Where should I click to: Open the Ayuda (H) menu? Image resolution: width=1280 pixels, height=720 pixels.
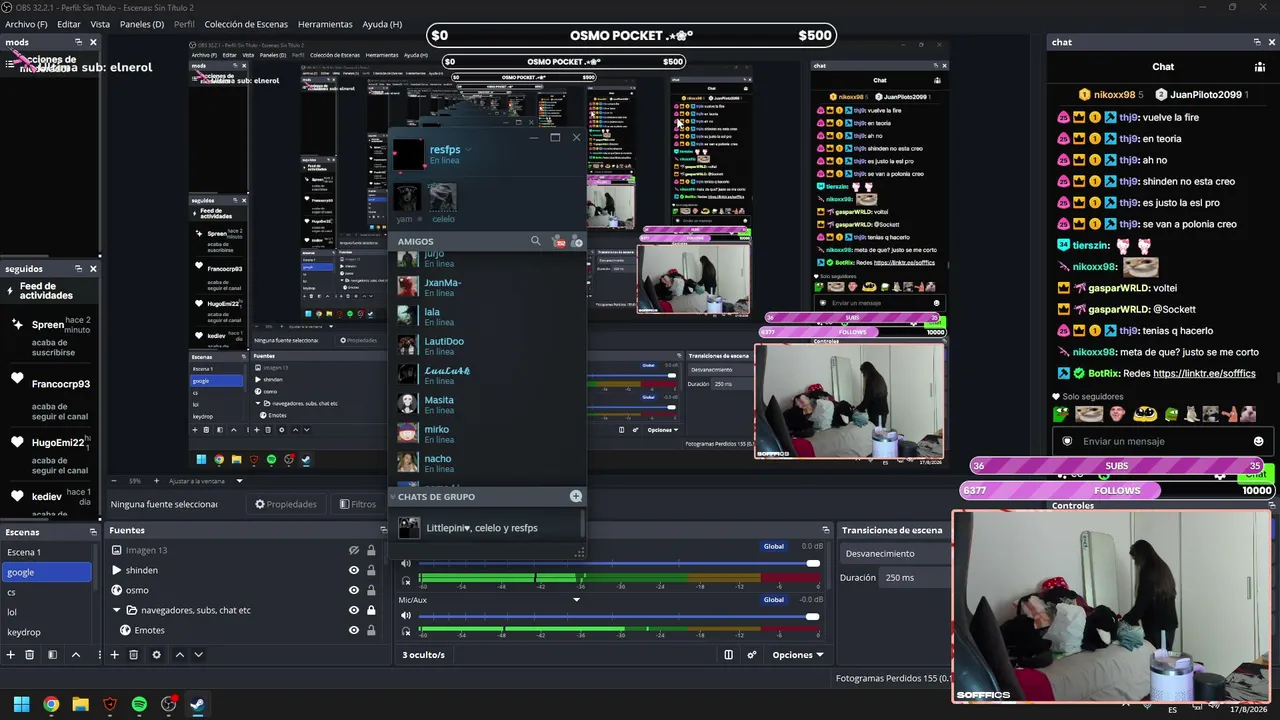coord(382,24)
